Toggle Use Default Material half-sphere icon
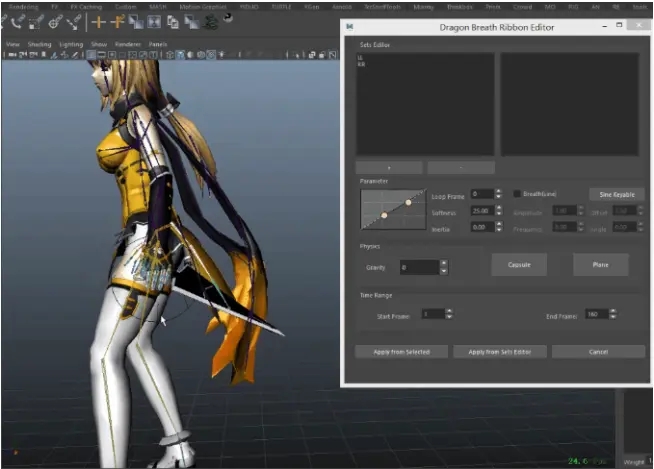Image resolution: width=654 pixels, height=469 pixels. tap(190, 55)
